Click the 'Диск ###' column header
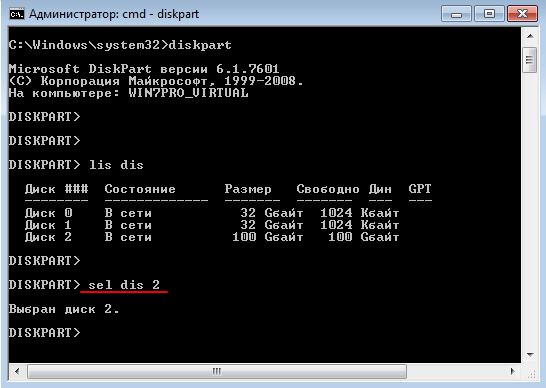 pyautogui.click(x=56, y=189)
